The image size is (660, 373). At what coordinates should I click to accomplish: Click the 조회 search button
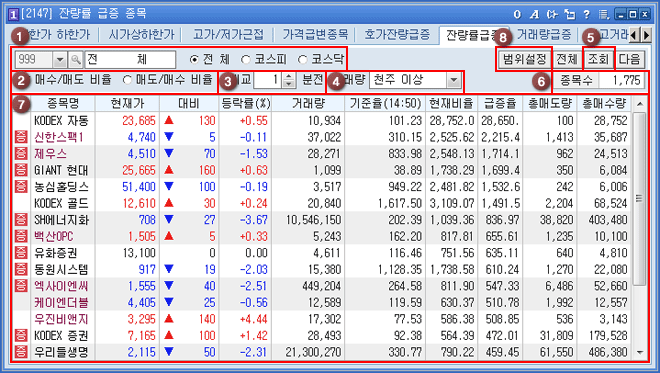pyautogui.click(x=599, y=59)
